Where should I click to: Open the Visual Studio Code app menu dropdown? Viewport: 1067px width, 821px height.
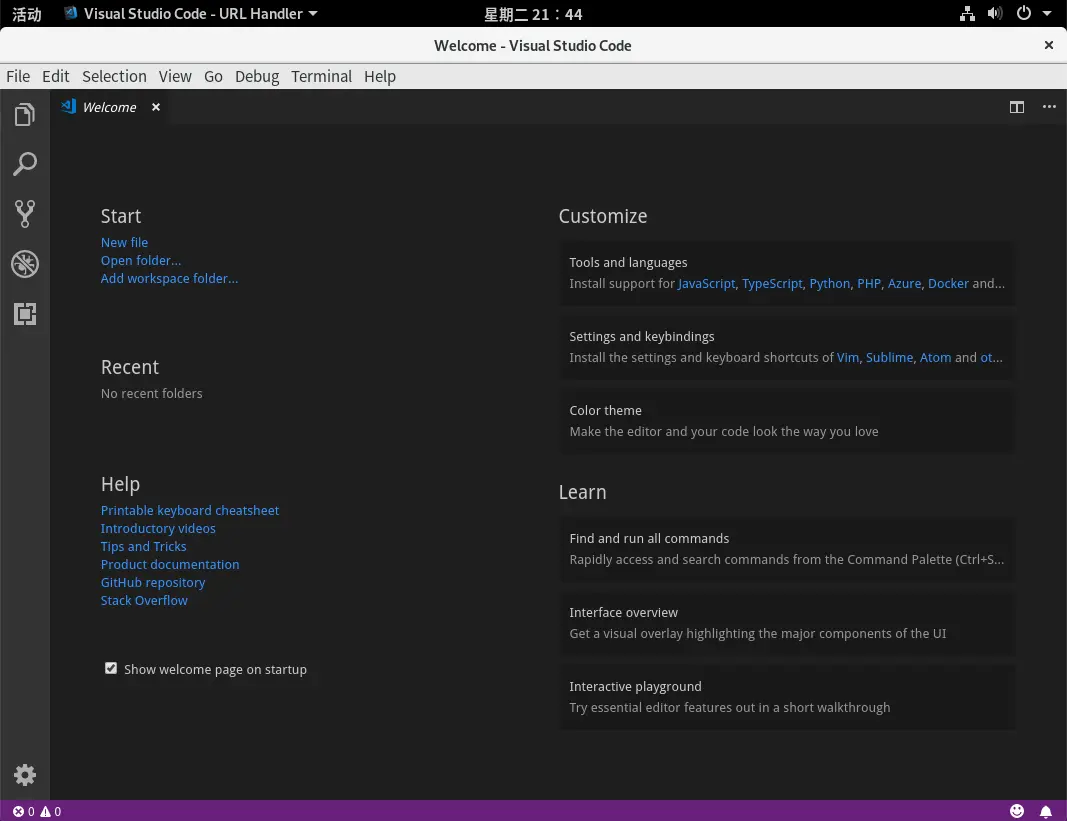[190, 13]
